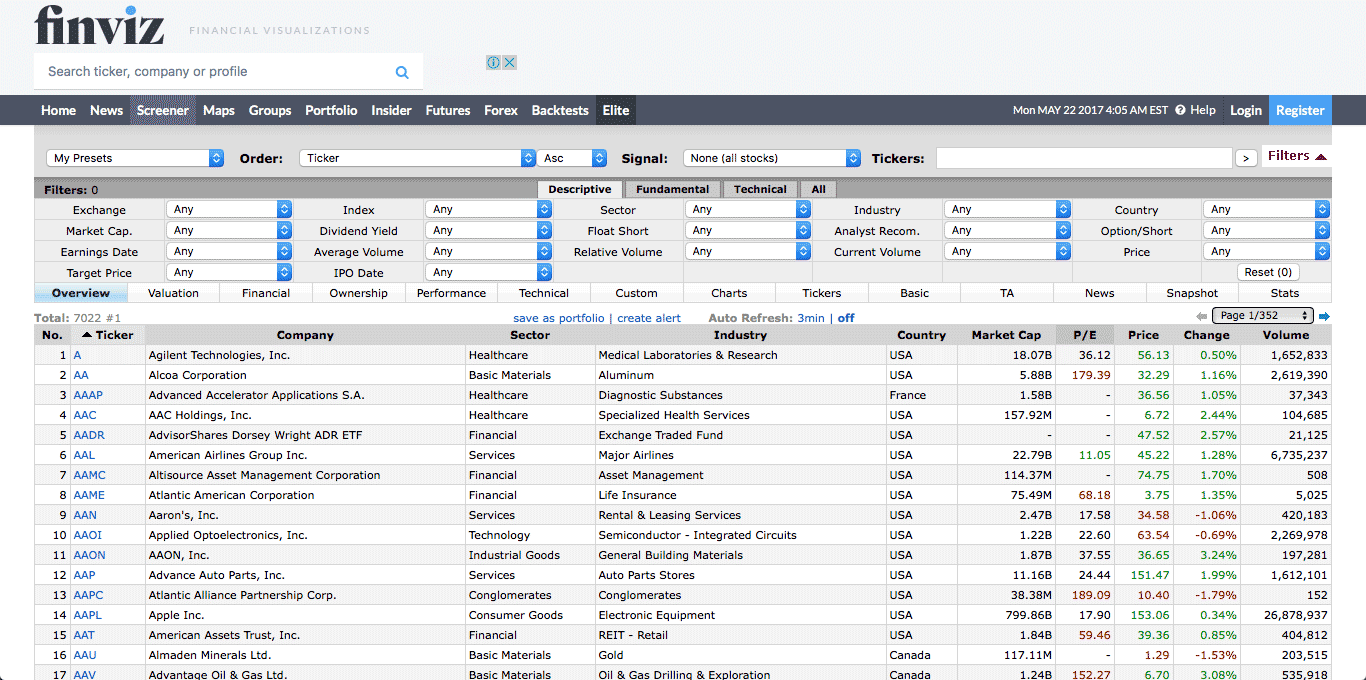The width and height of the screenshot is (1366, 680).
Task: Collapse the Filters triangle button
Action: coord(1297,156)
